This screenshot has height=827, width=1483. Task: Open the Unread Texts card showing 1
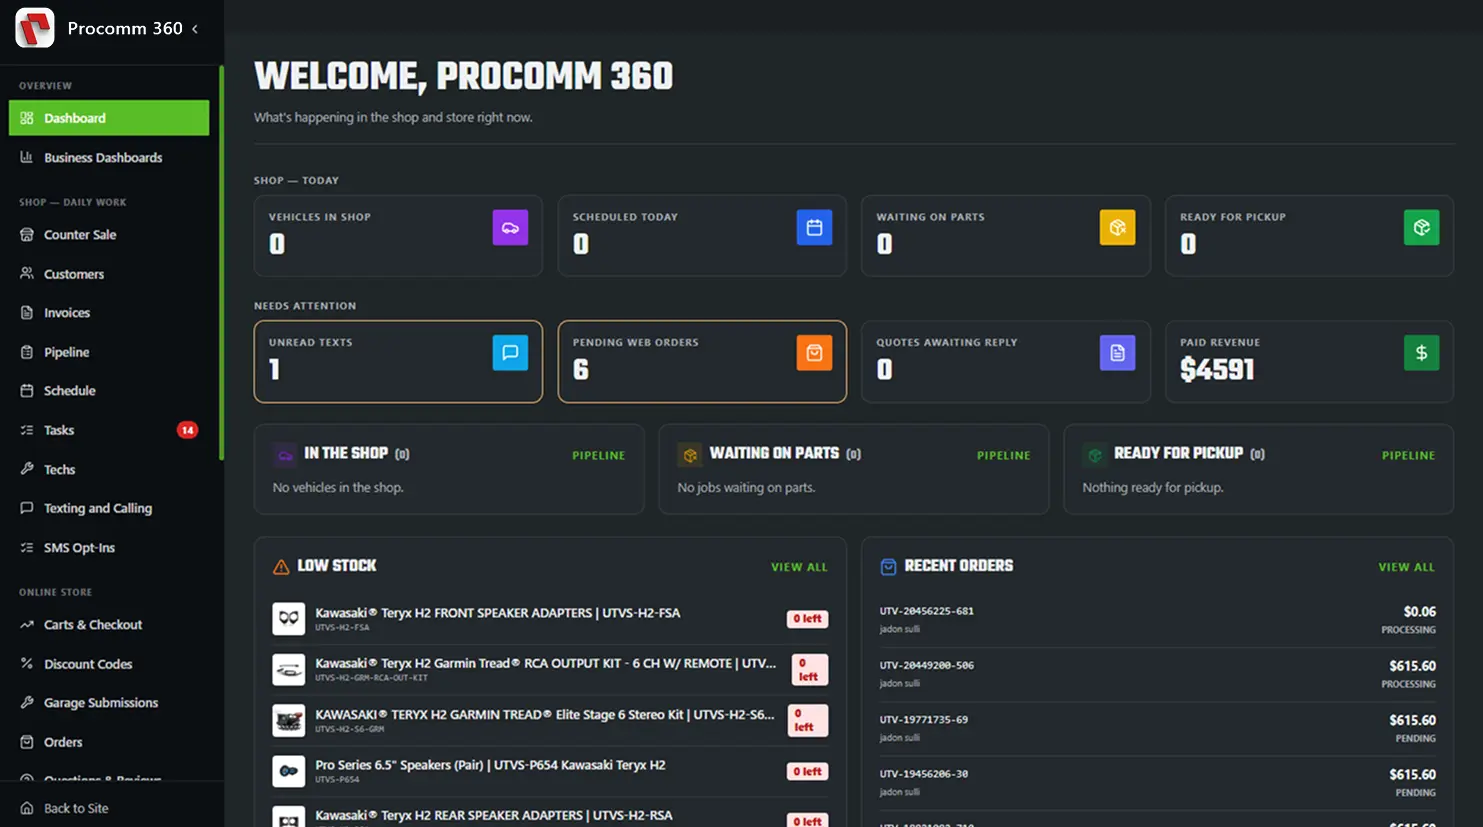pos(398,362)
